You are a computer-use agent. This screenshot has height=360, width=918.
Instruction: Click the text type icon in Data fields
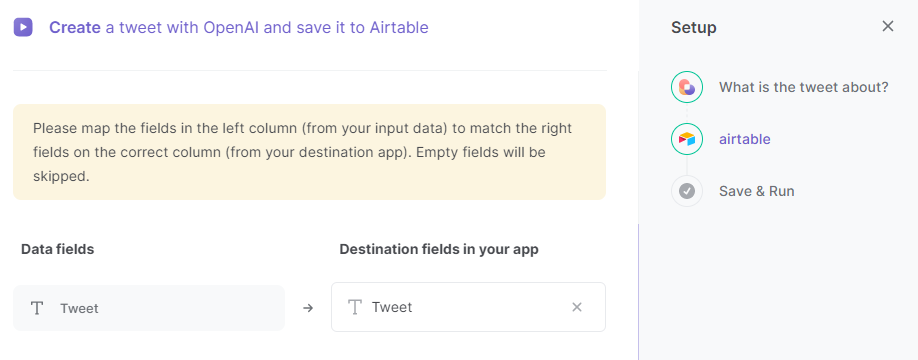coord(37,308)
